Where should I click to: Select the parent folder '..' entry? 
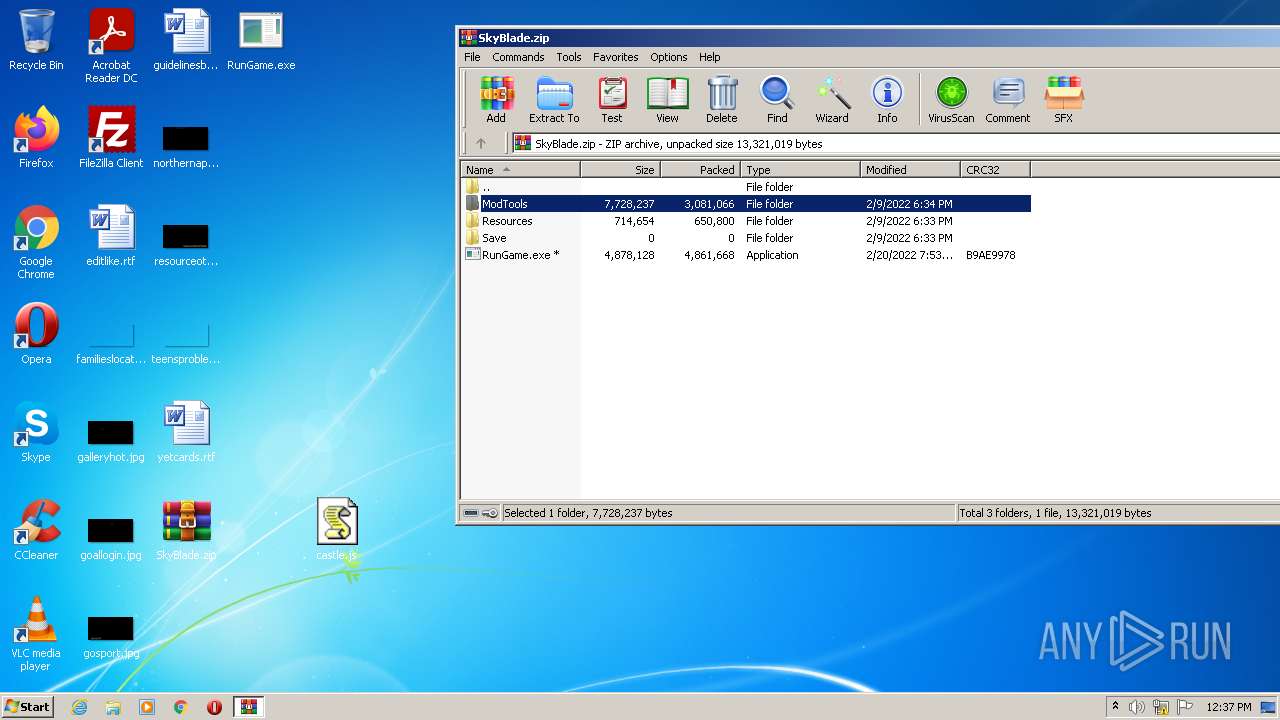pos(745,187)
